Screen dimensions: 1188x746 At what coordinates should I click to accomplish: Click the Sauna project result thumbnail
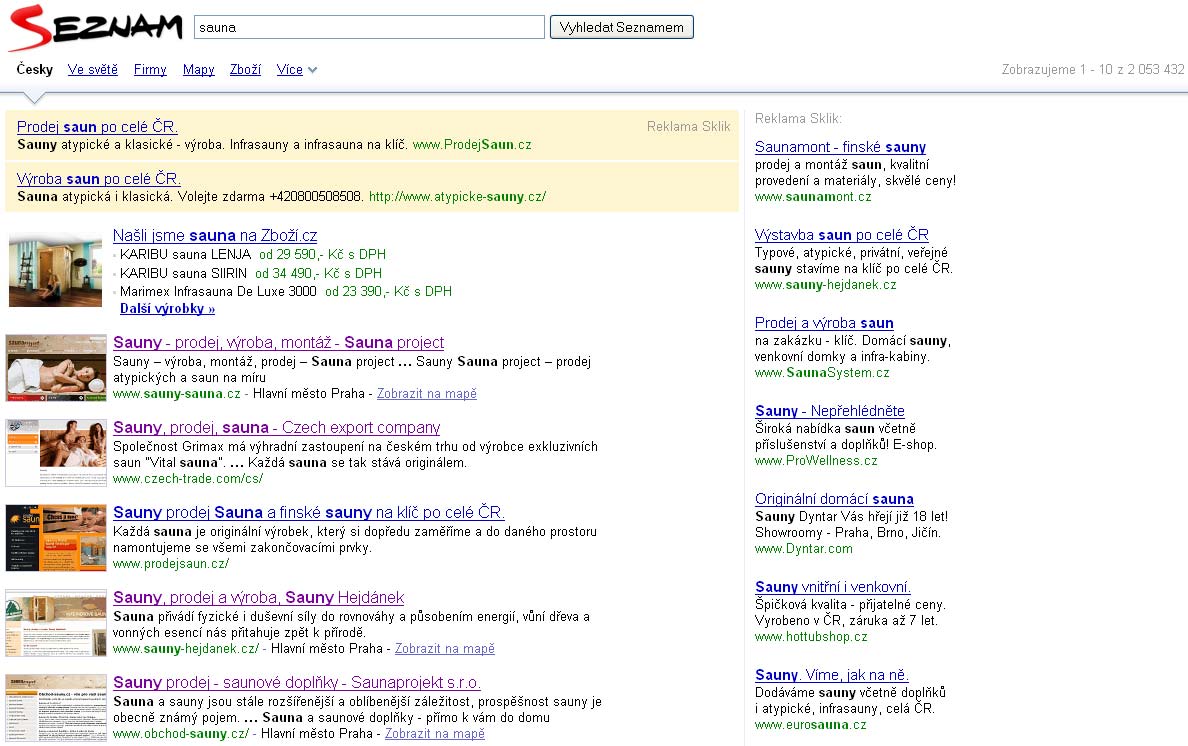click(x=56, y=368)
